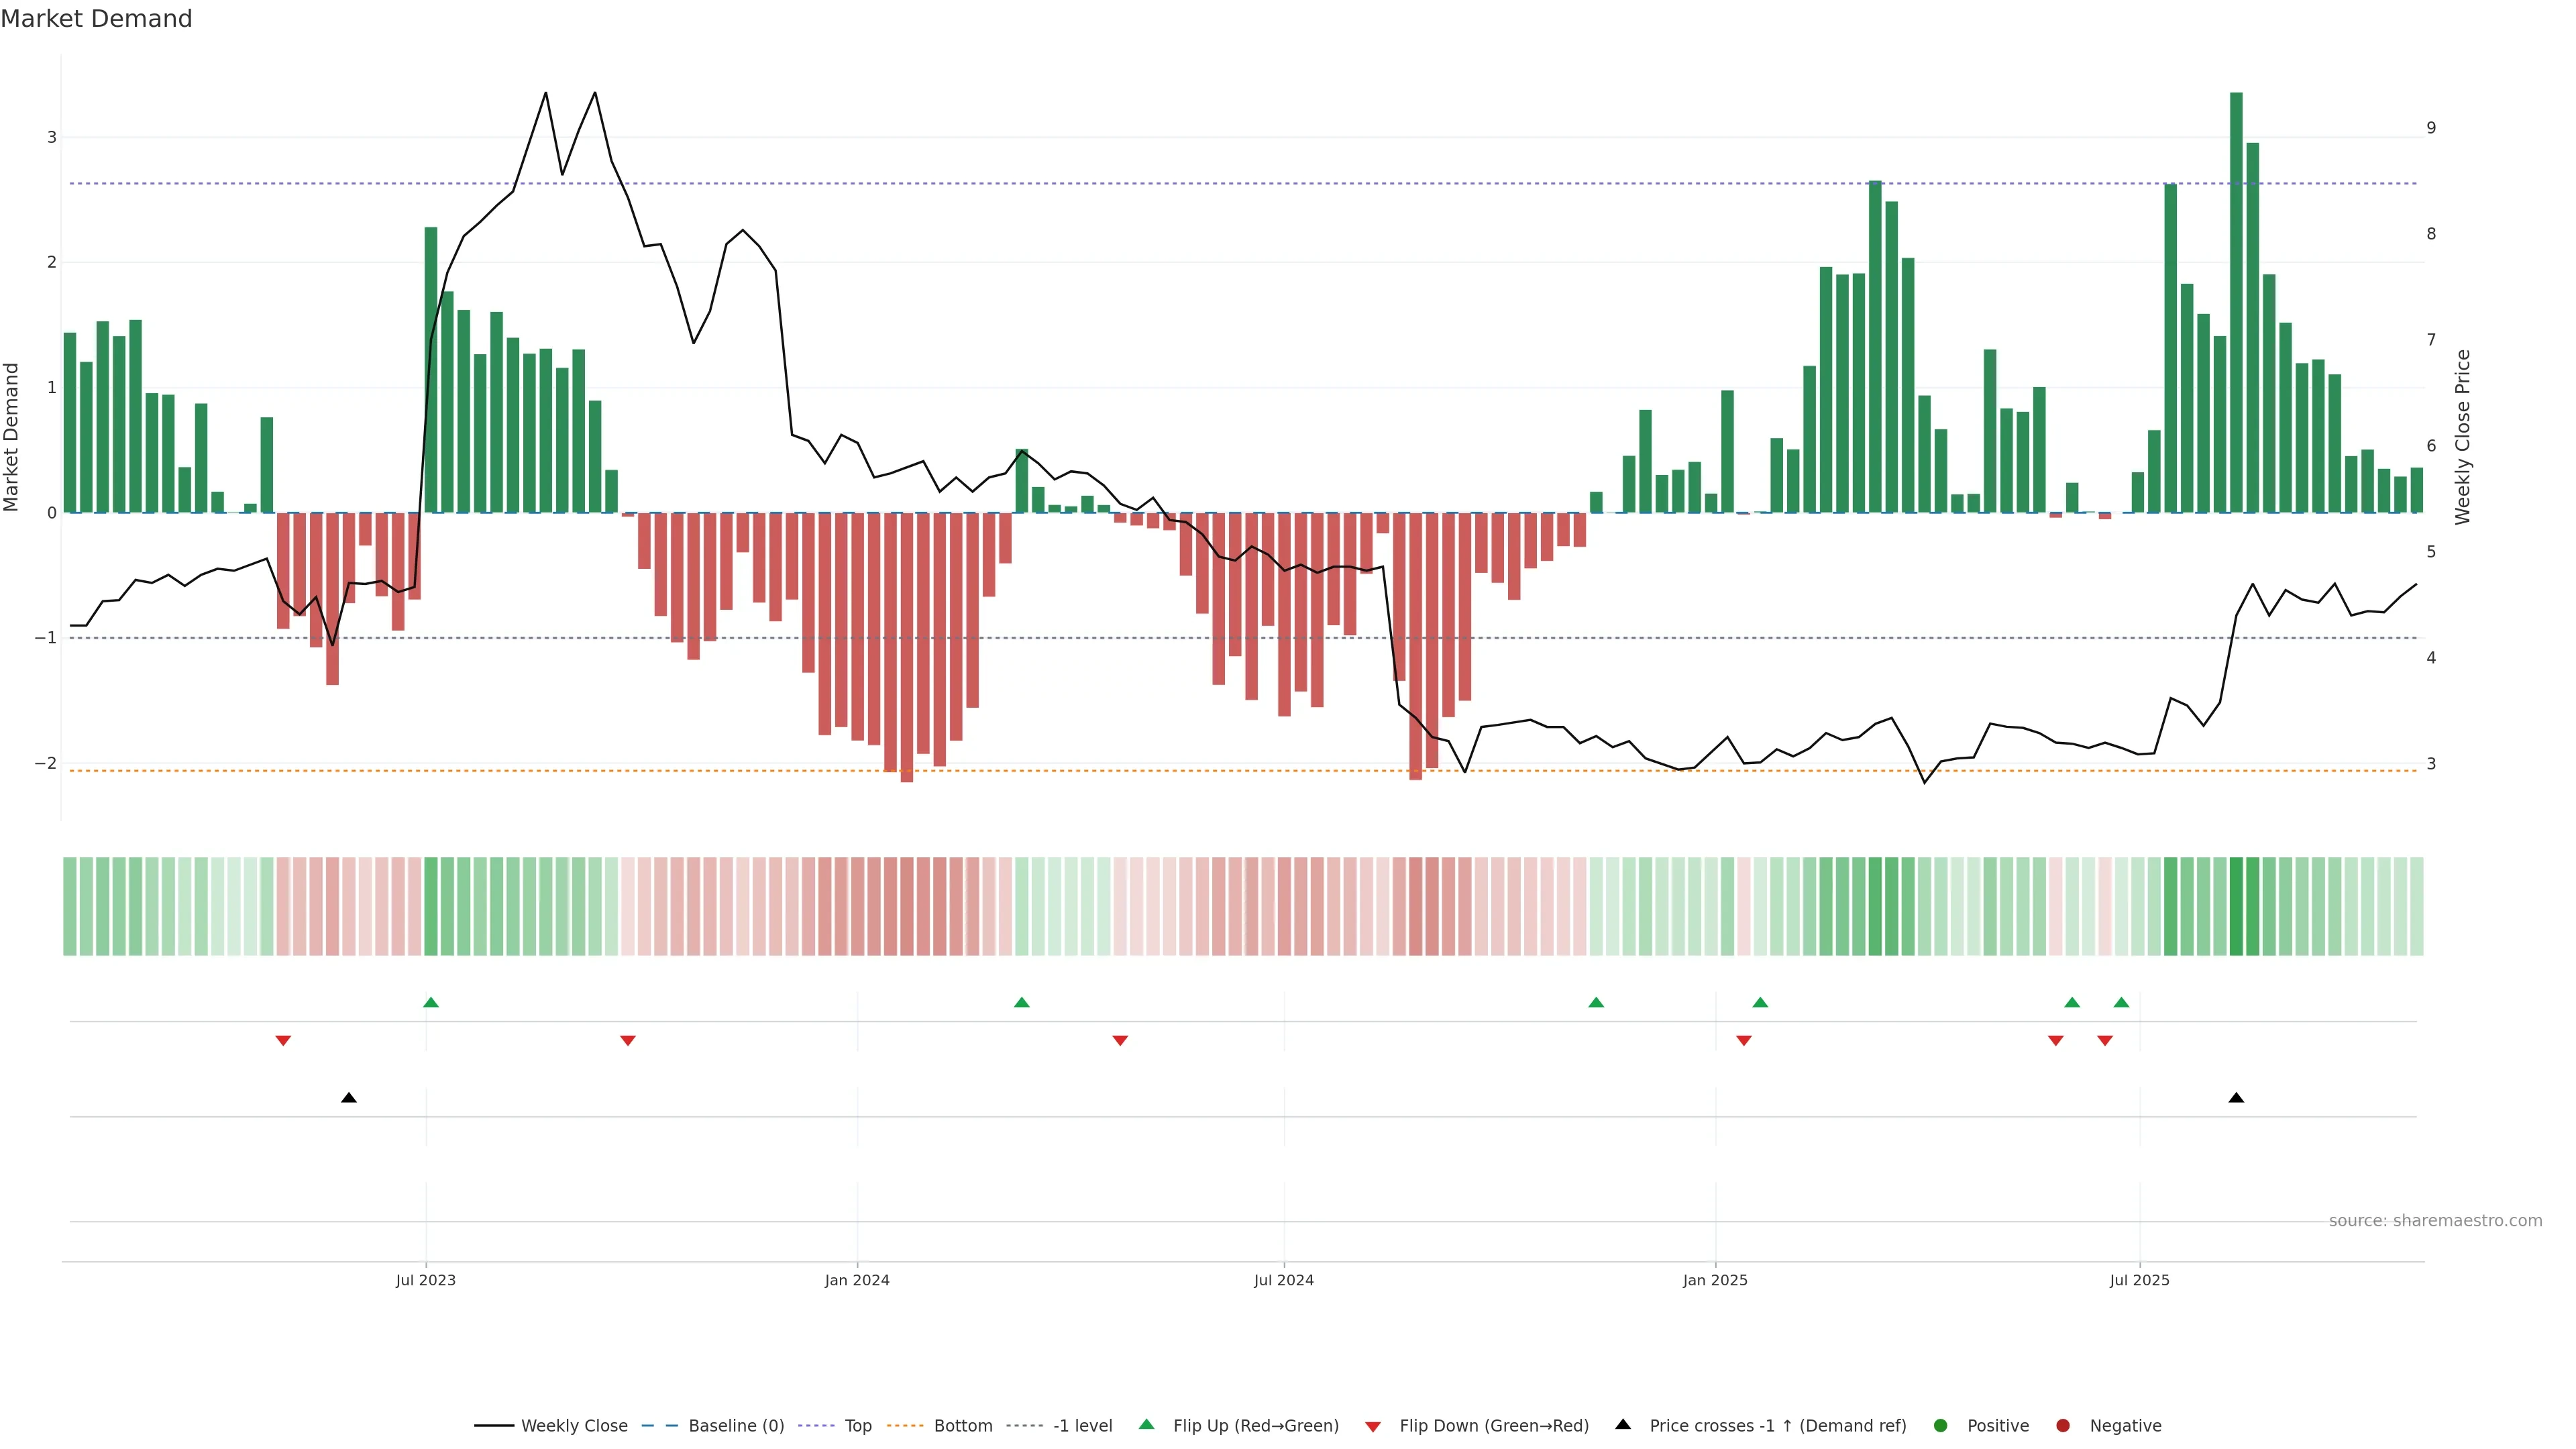Click the Market Demand chart title
The height and width of the screenshot is (1449, 2576).
point(96,19)
